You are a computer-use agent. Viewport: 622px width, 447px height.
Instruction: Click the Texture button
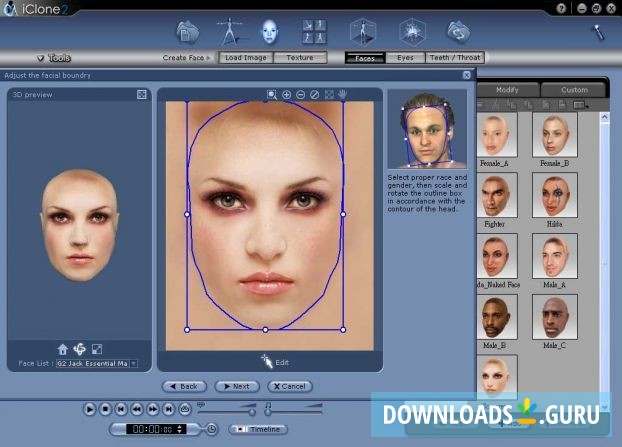tap(300, 58)
